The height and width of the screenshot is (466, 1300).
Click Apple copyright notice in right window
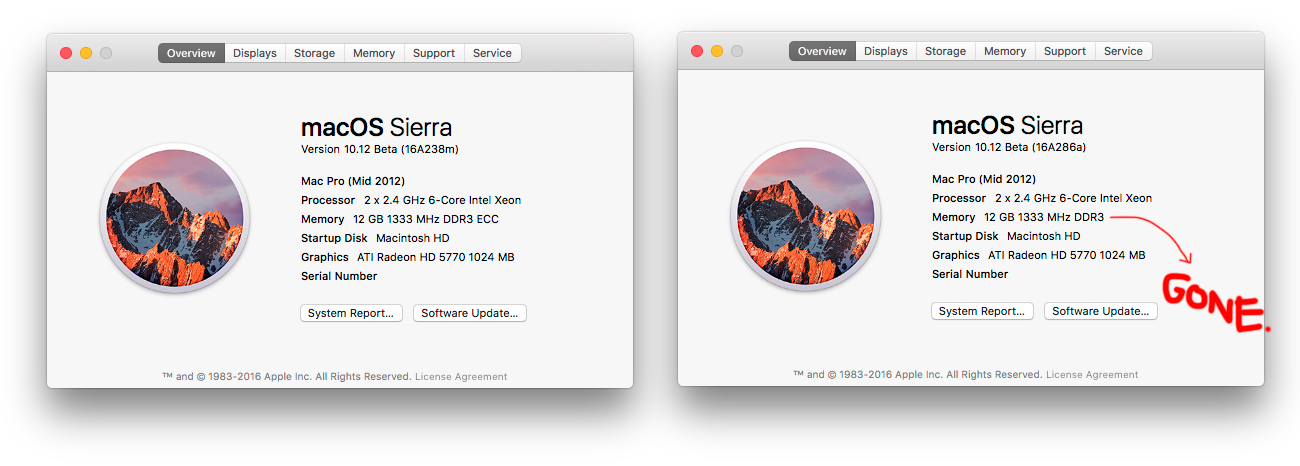(x=917, y=375)
